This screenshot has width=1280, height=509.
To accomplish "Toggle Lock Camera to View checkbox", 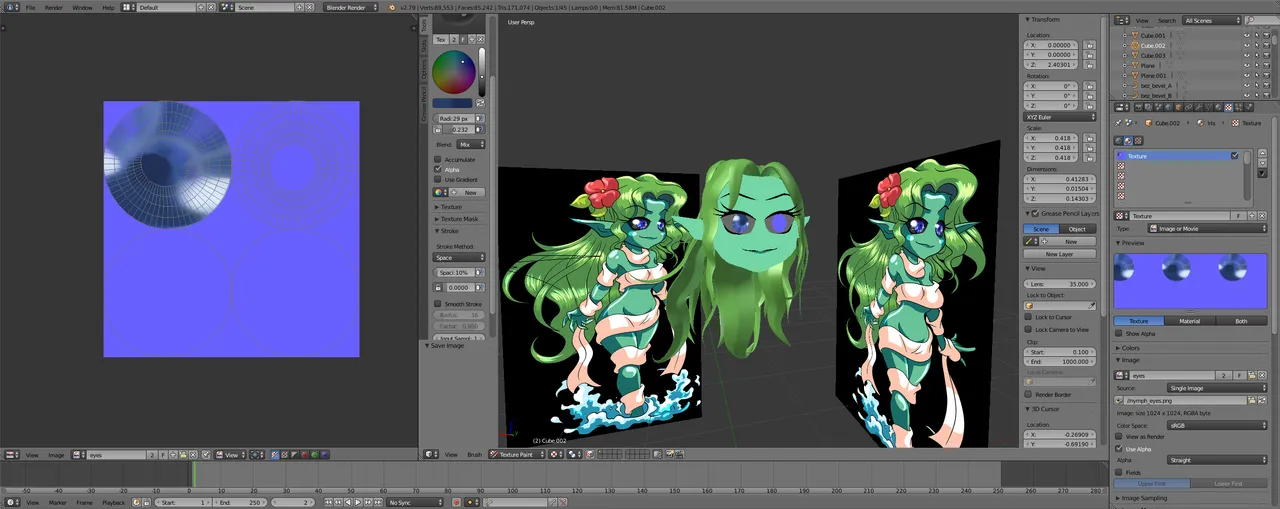I will pyautogui.click(x=1030, y=330).
